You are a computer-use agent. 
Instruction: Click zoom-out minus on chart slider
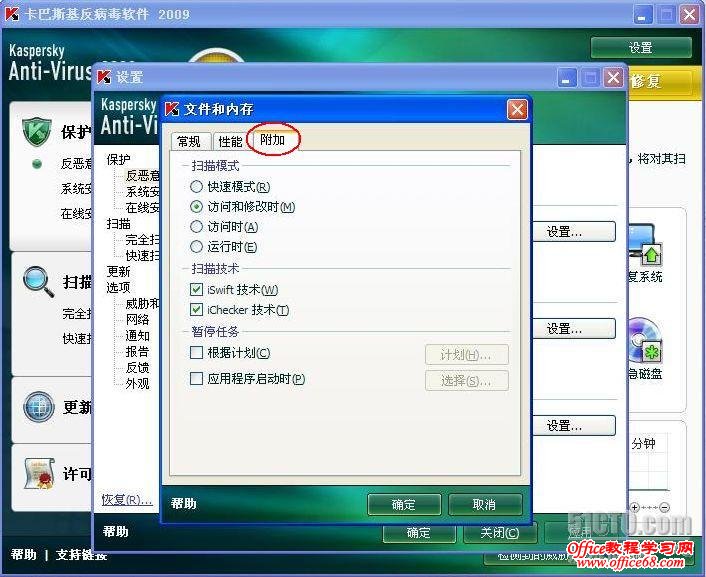(665, 508)
